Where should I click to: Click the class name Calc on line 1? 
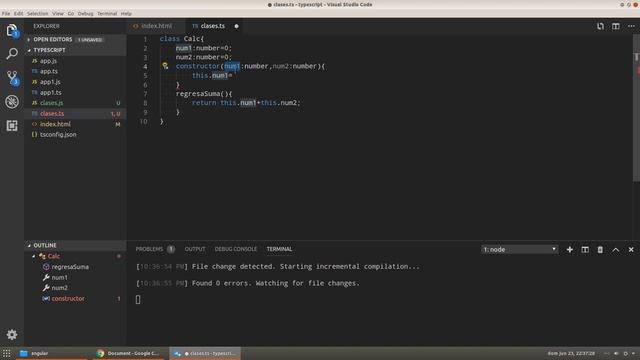point(191,39)
